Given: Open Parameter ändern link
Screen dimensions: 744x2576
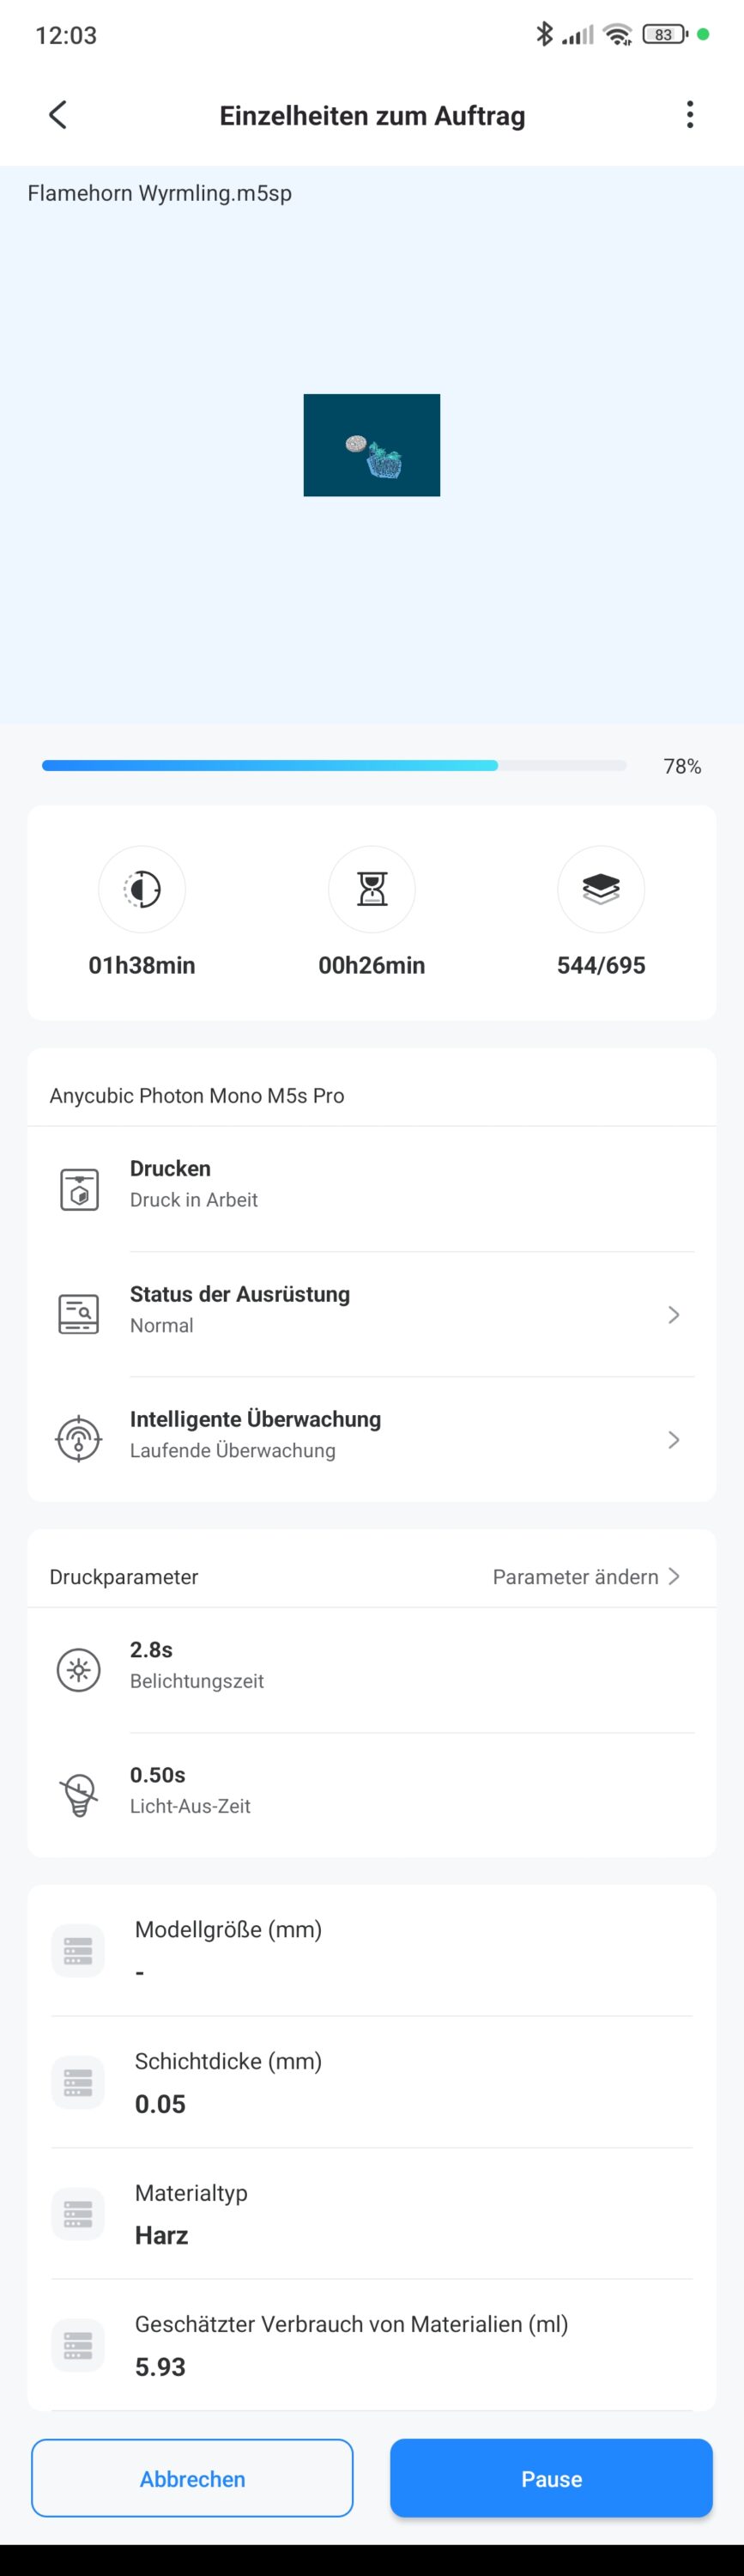Looking at the screenshot, I should click(x=586, y=1577).
